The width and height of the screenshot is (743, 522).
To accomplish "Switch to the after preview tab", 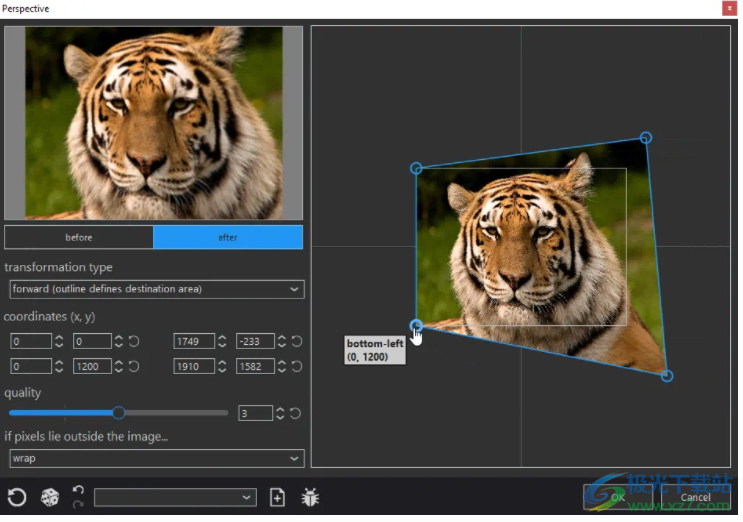I will 228,237.
